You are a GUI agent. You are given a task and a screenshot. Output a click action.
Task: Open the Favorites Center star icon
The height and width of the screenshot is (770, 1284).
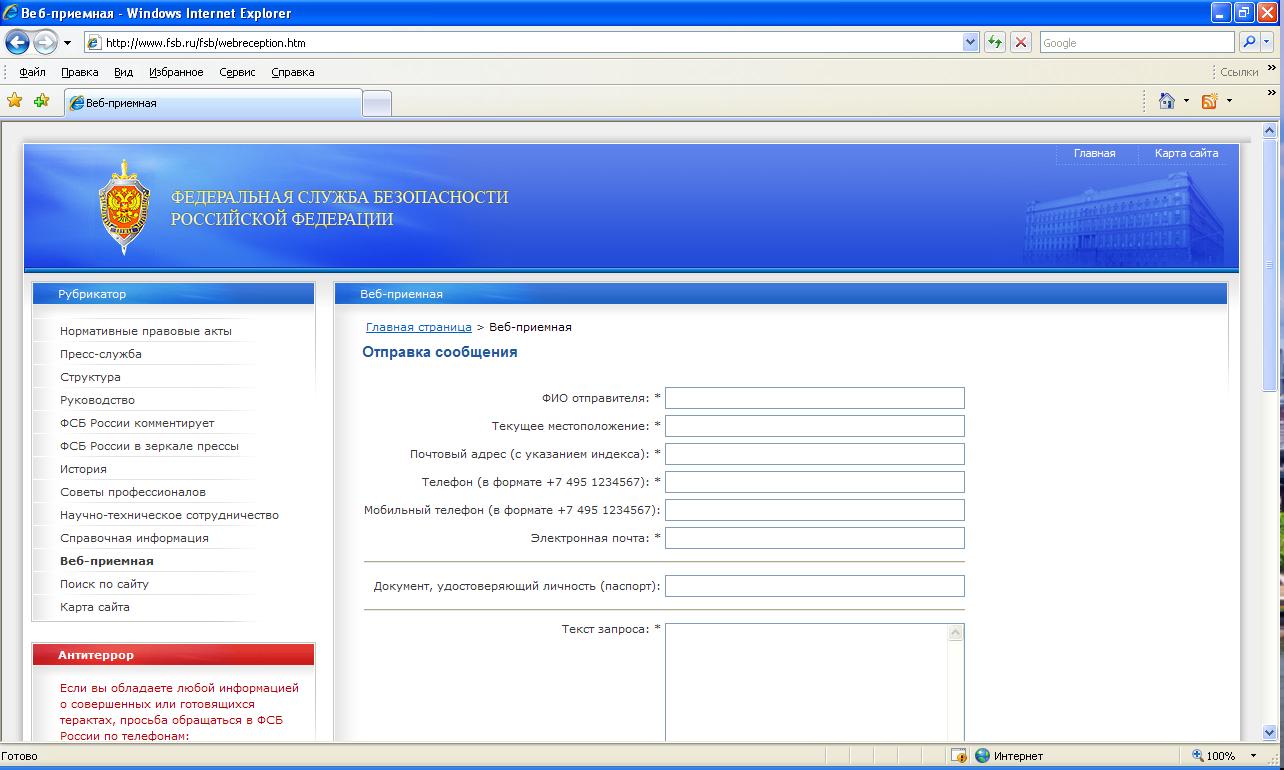[x=15, y=101]
